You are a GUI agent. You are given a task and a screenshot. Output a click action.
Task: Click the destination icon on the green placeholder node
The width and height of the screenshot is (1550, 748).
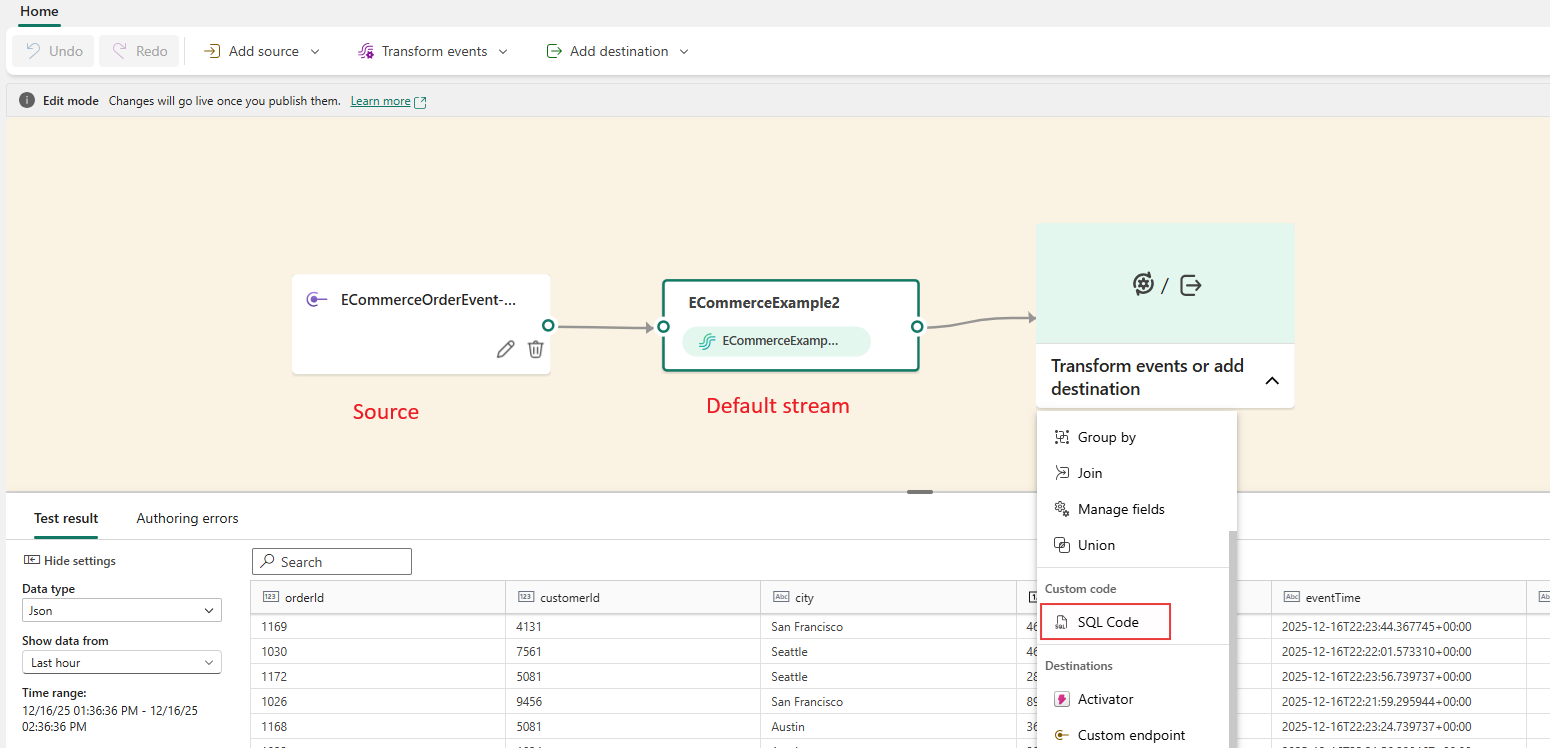[x=1190, y=285]
